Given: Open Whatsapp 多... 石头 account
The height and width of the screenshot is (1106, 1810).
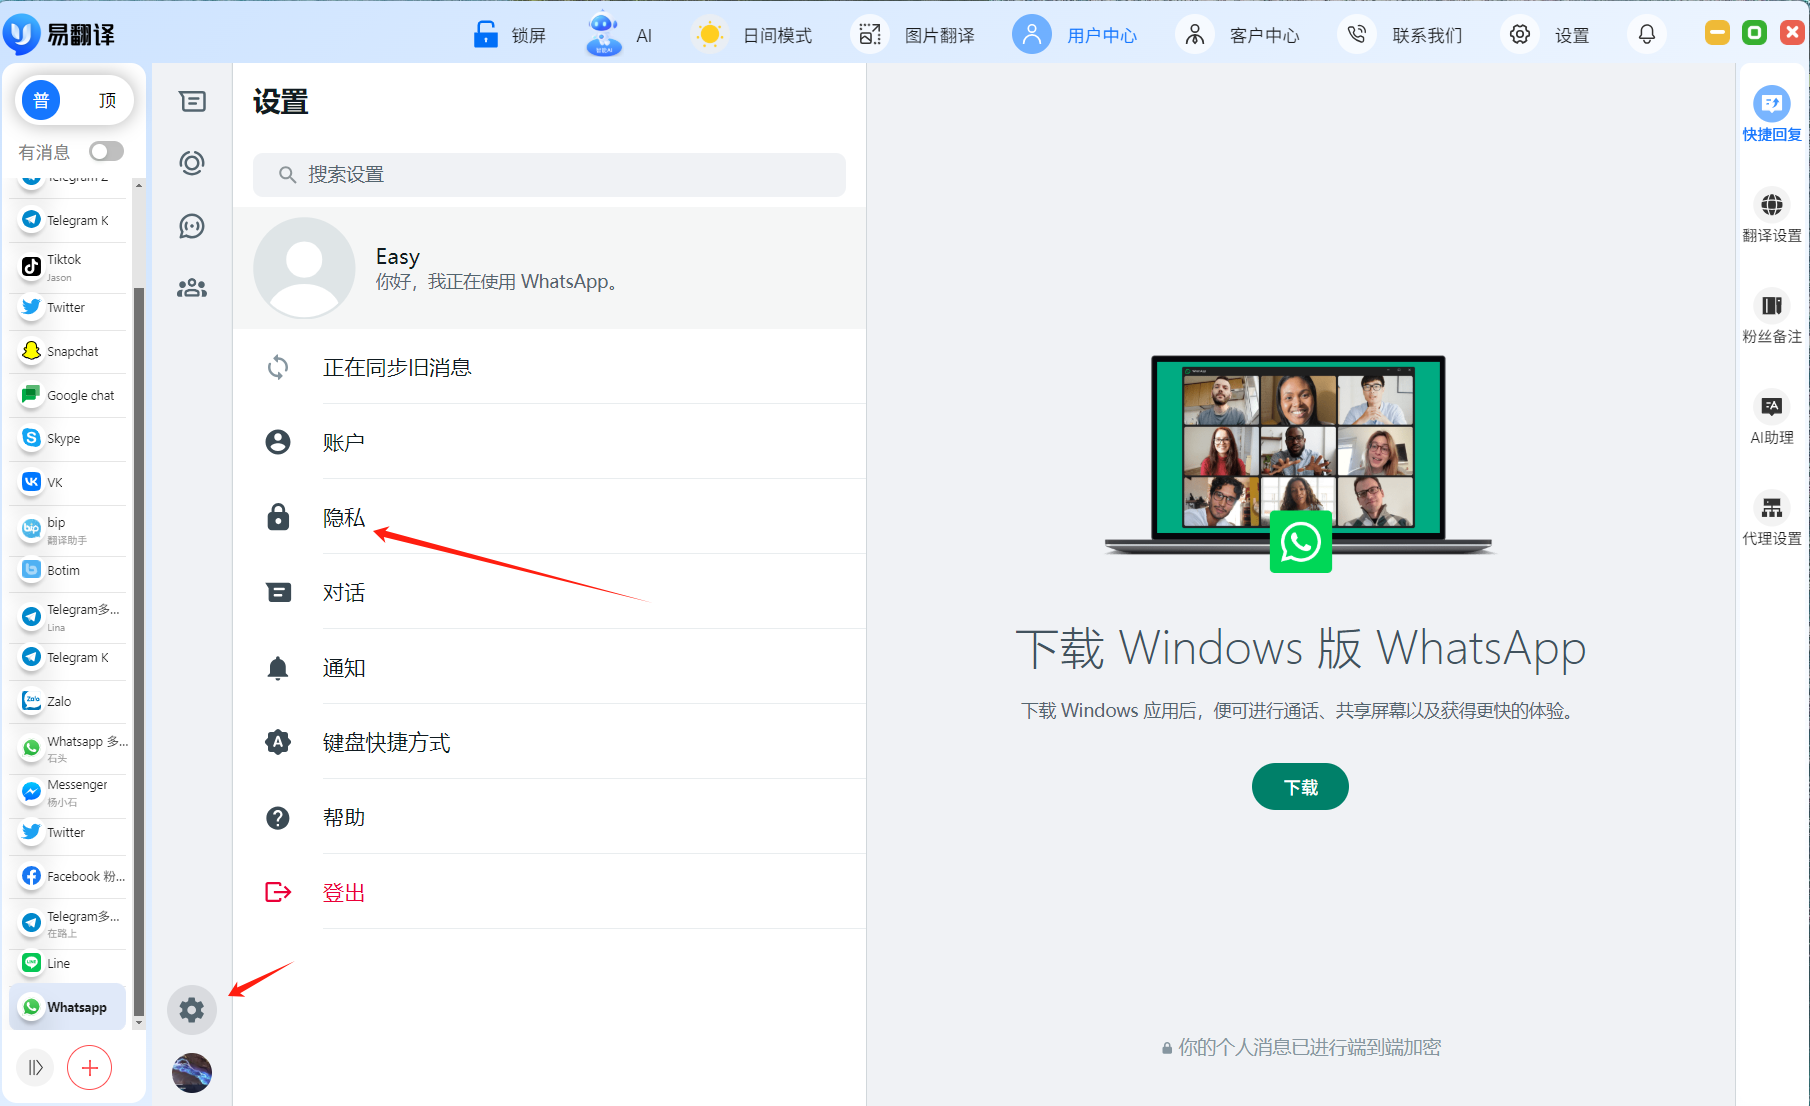Looking at the screenshot, I should click(x=68, y=749).
